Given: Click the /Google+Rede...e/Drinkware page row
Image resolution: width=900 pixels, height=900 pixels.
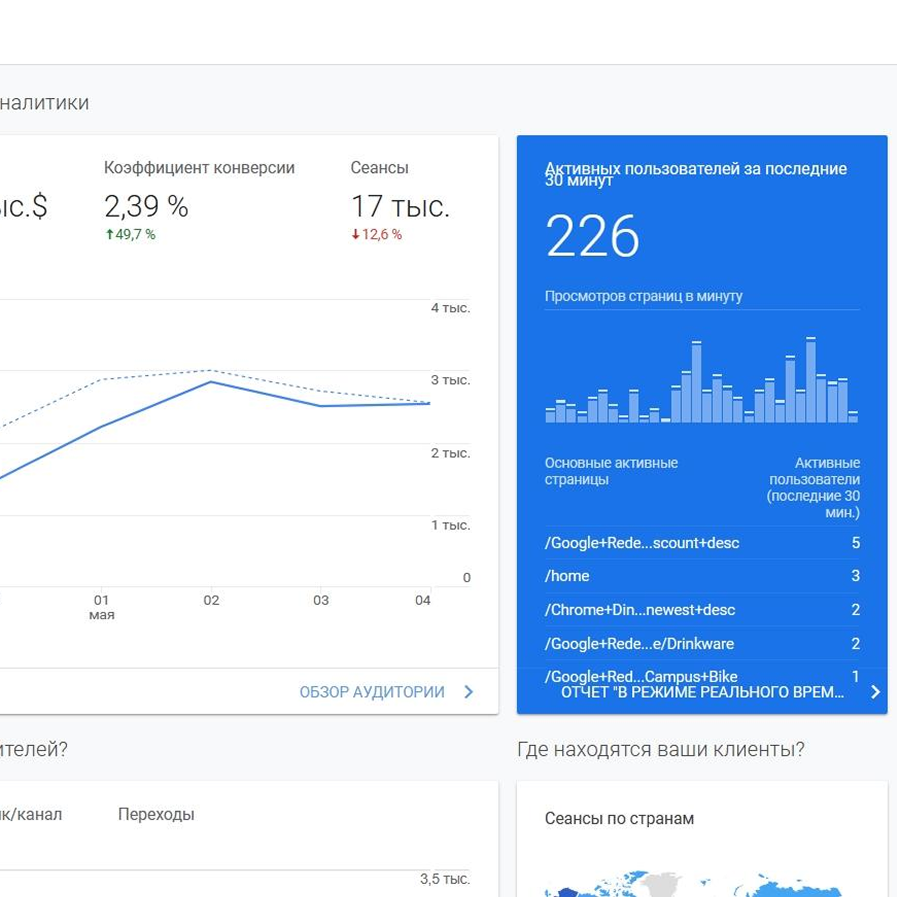Looking at the screenshot, I should pos(701,644).
